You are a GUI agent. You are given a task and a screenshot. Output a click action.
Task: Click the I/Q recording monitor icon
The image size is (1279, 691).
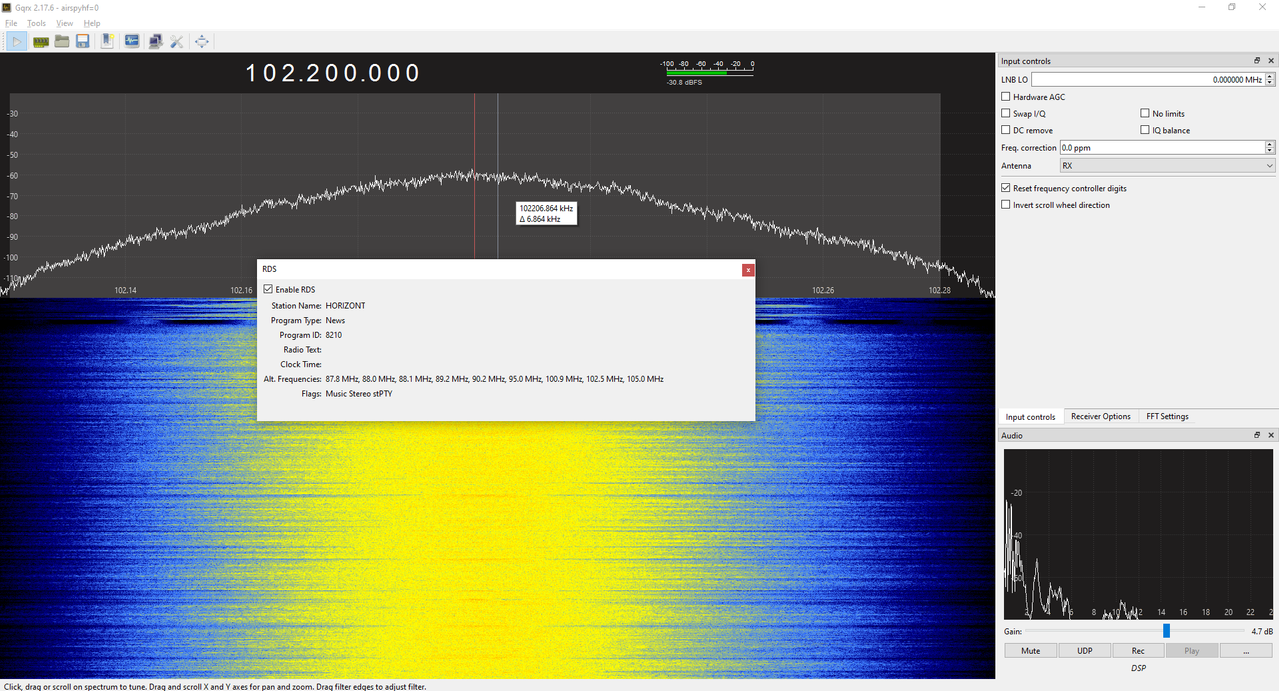(132, 41)
